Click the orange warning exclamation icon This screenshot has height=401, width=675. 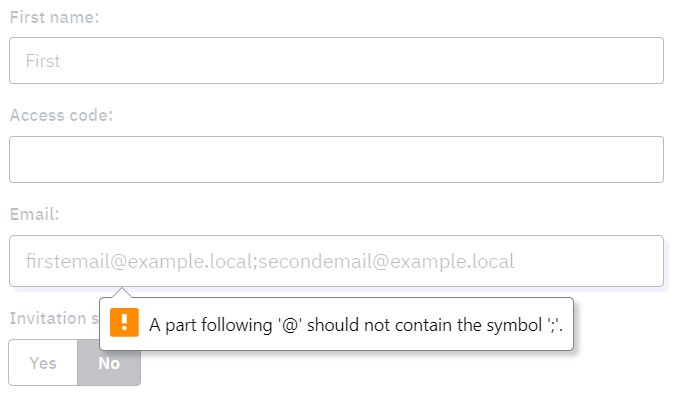pos(124,323)
